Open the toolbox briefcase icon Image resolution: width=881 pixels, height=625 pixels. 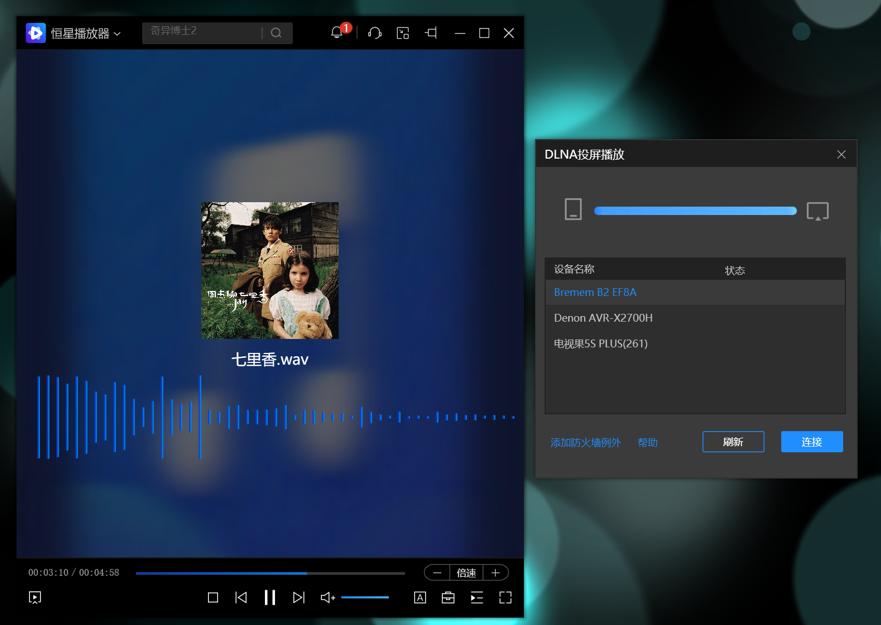448,597
